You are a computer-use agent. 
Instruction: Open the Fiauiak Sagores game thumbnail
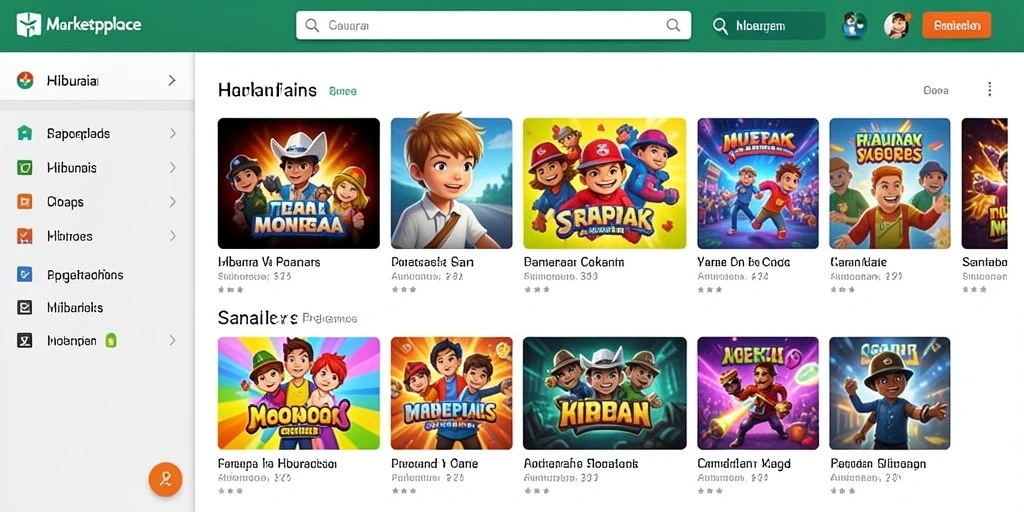tap(889, 184)
